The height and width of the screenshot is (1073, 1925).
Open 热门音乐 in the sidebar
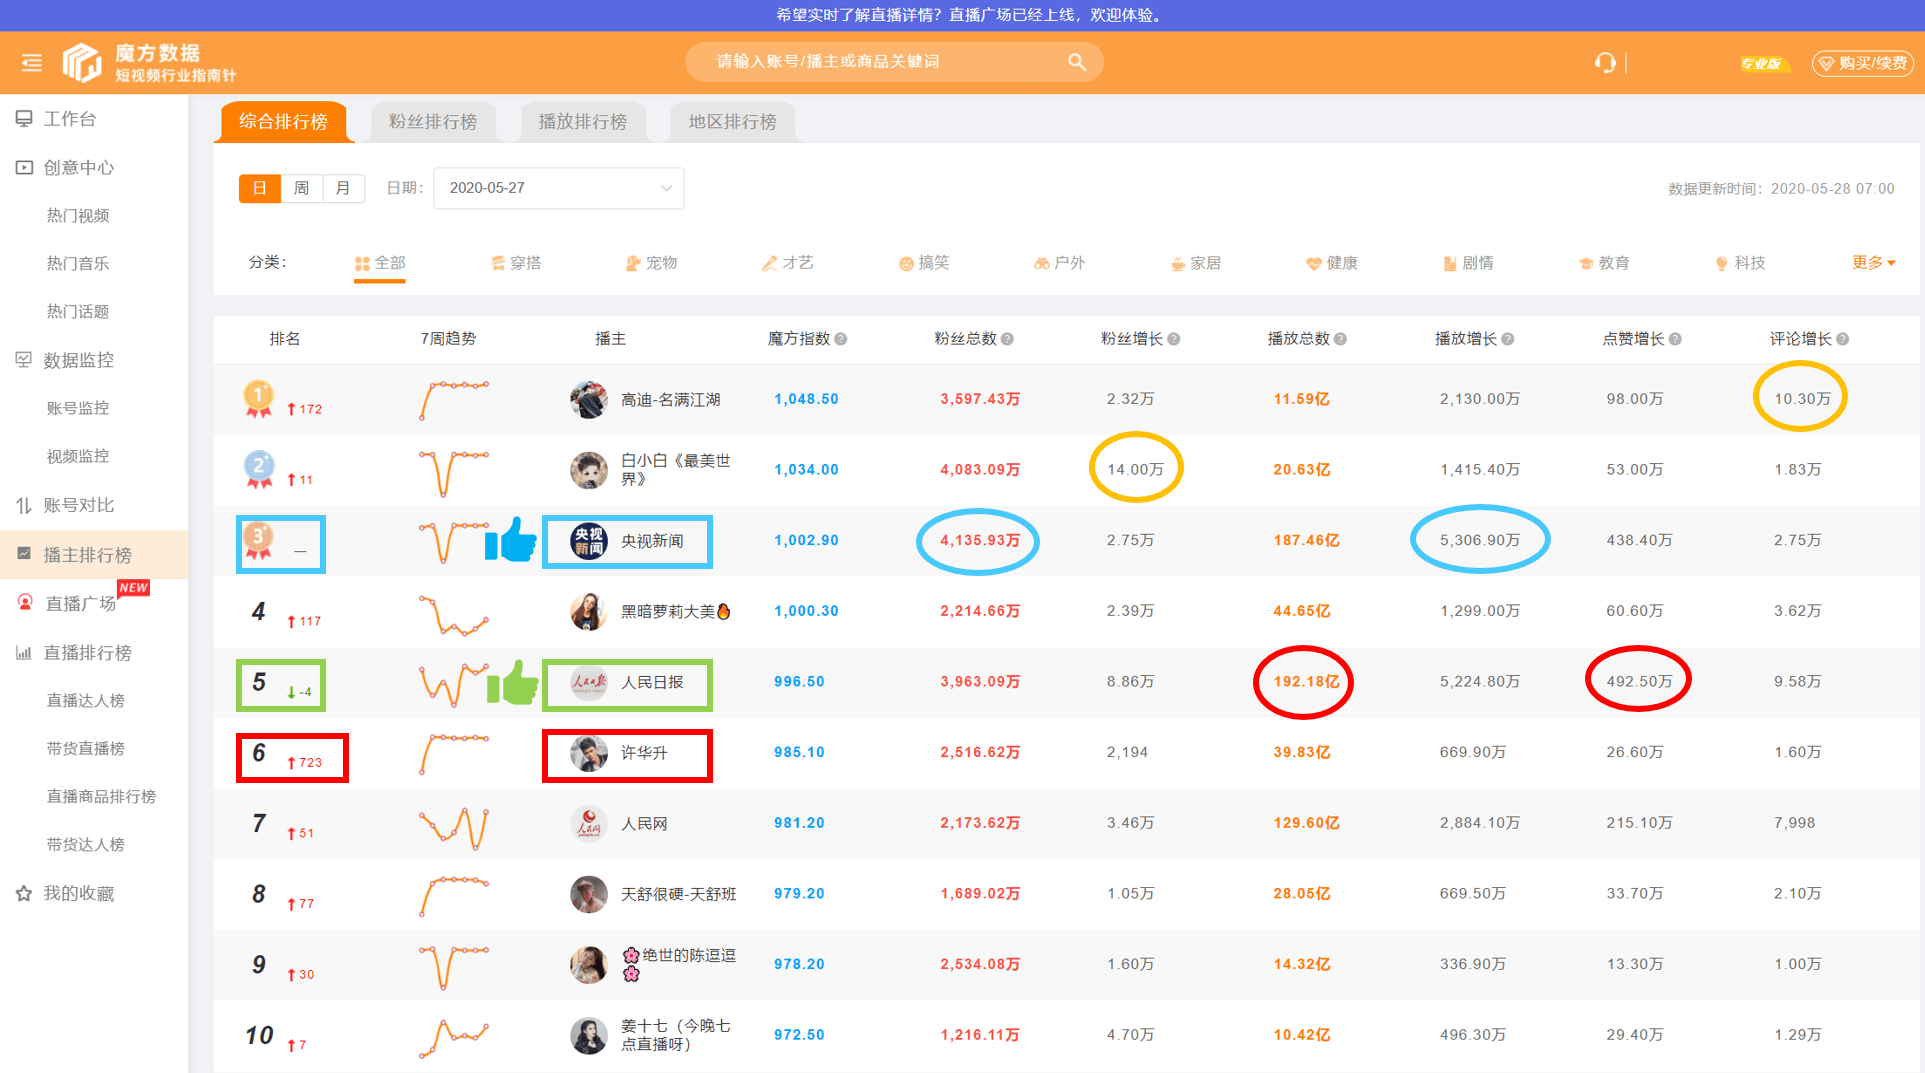tap(78, 263)
